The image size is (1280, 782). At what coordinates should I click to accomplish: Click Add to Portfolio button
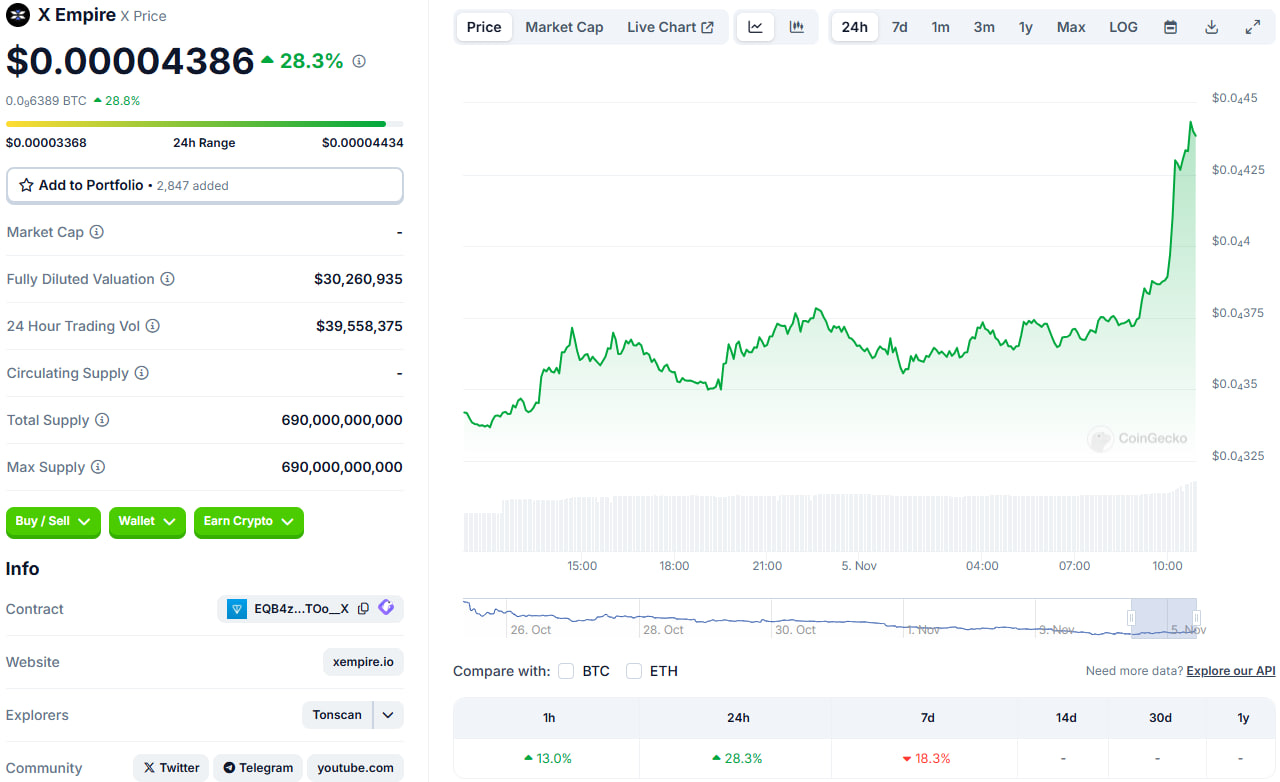(205, 185)
